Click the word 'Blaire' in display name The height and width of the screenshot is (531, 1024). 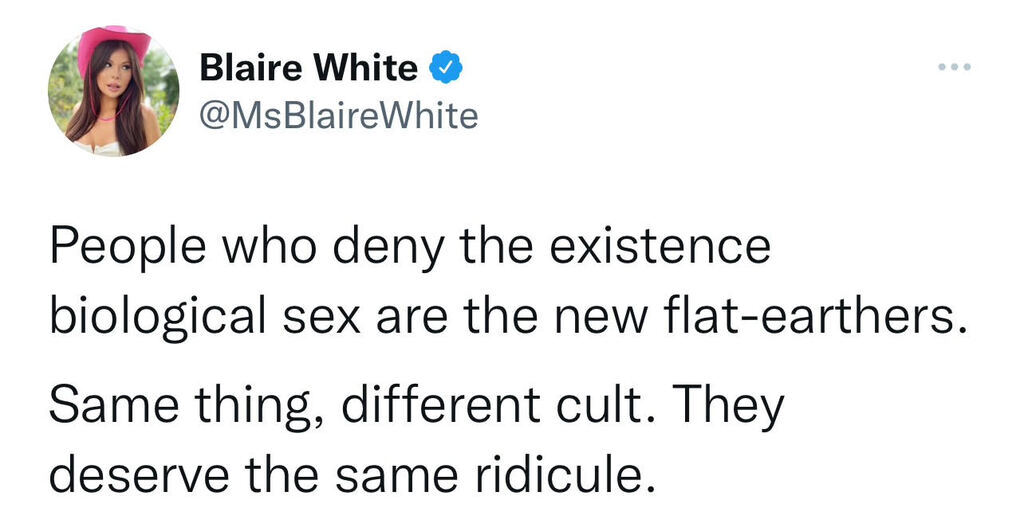[255, 68]
